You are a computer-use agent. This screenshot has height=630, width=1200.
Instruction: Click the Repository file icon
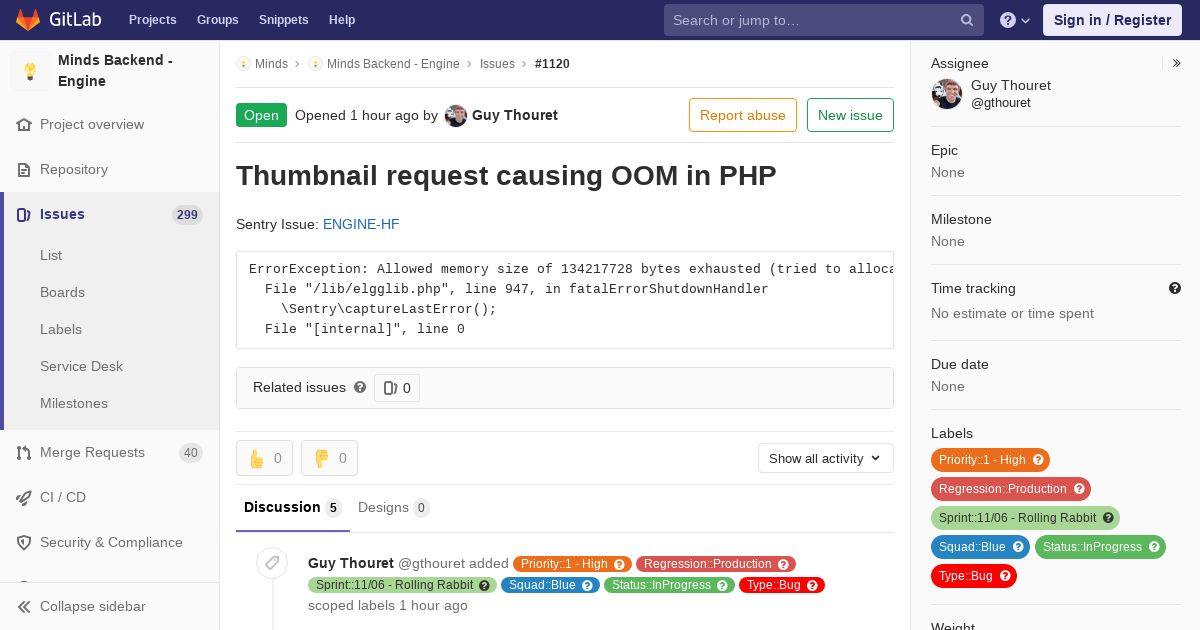pyautogui.click(x=24, y=170)
